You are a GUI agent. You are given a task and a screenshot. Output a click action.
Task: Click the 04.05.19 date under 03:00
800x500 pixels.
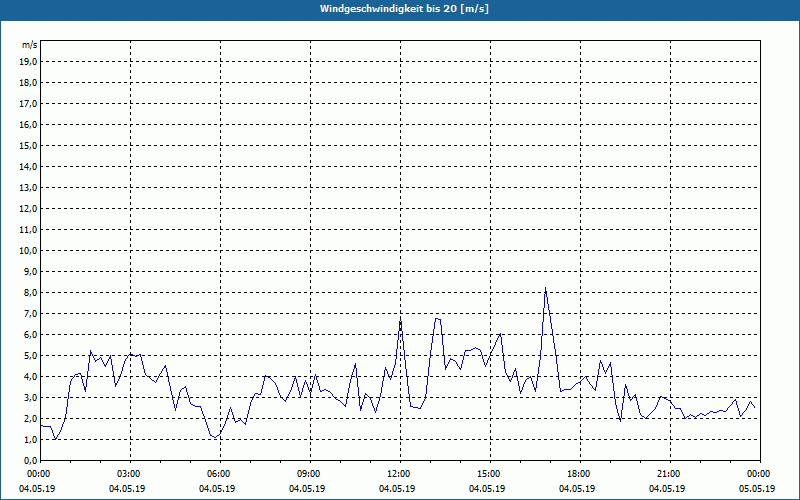click(x=127, y=489)
